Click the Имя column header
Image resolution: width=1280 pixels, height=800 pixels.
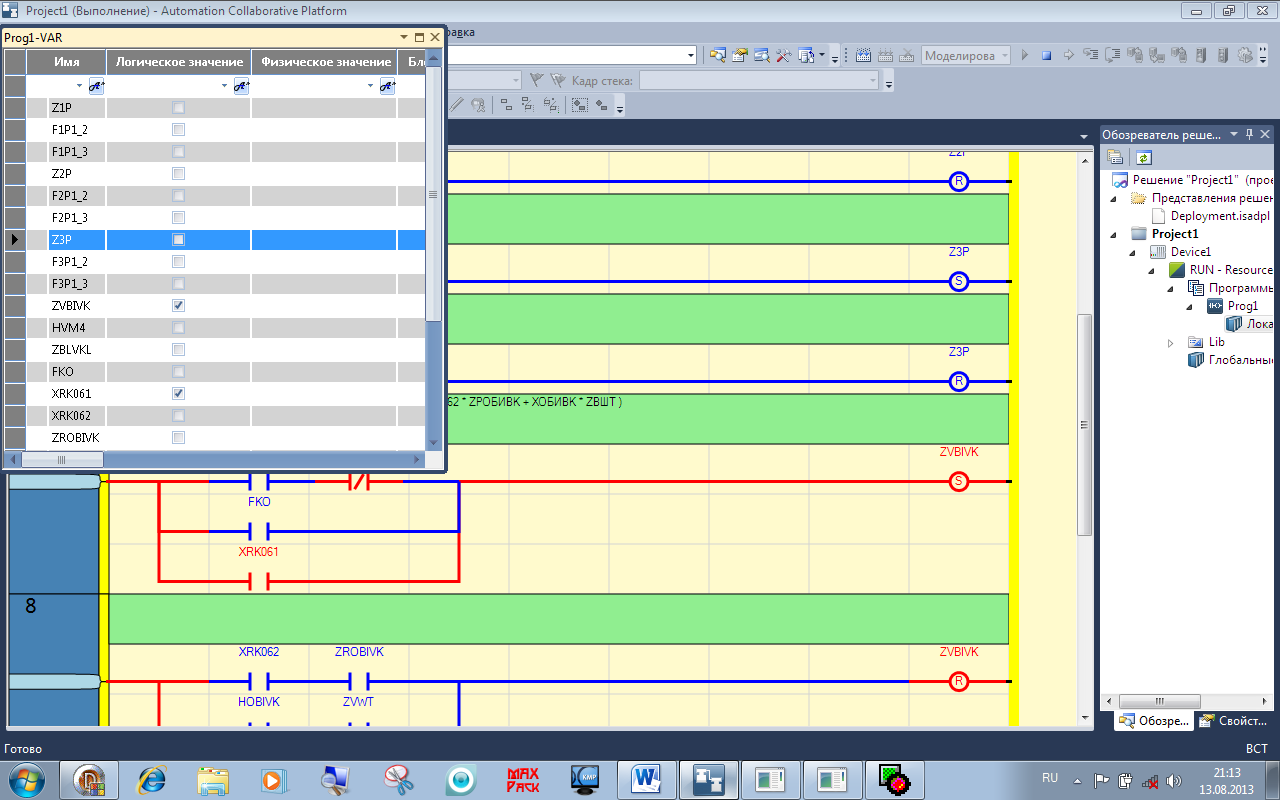point(66,62)
